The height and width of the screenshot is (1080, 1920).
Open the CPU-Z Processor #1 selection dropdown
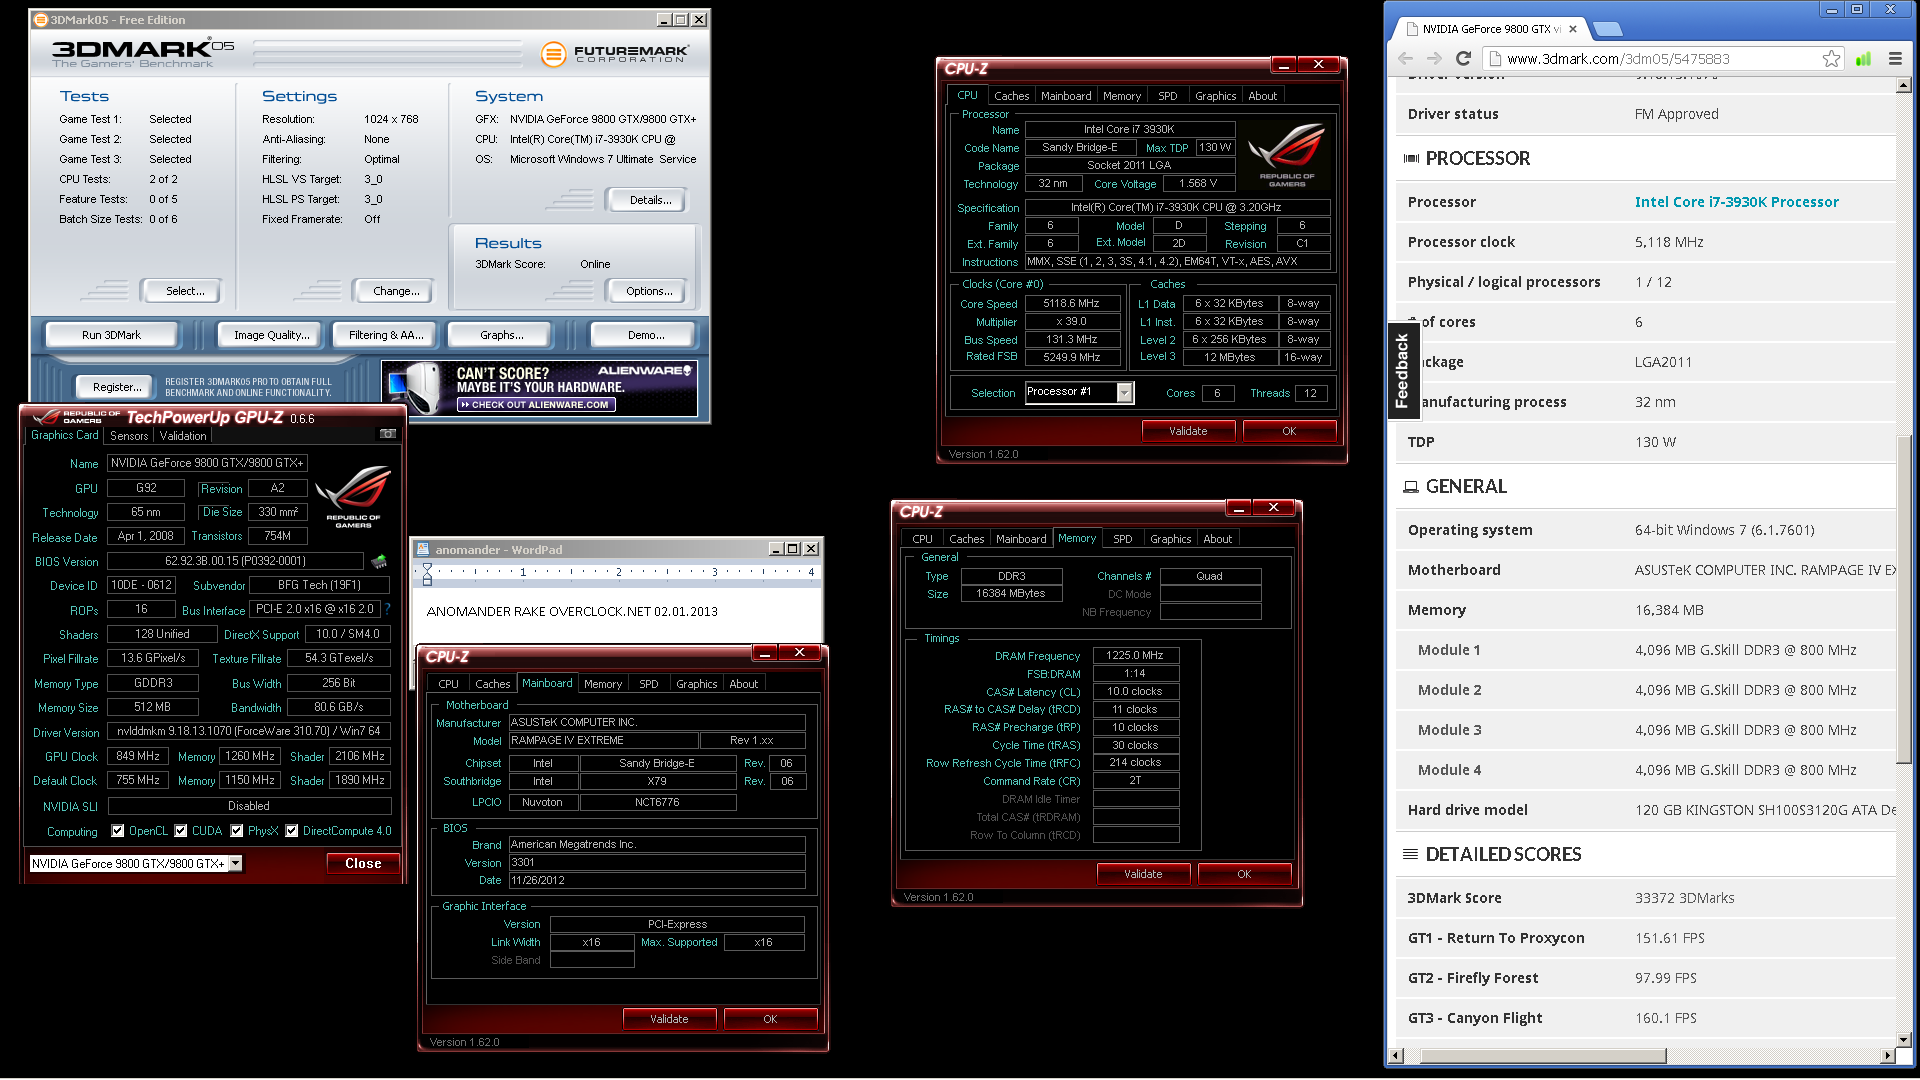click(x=1125, y=393)
